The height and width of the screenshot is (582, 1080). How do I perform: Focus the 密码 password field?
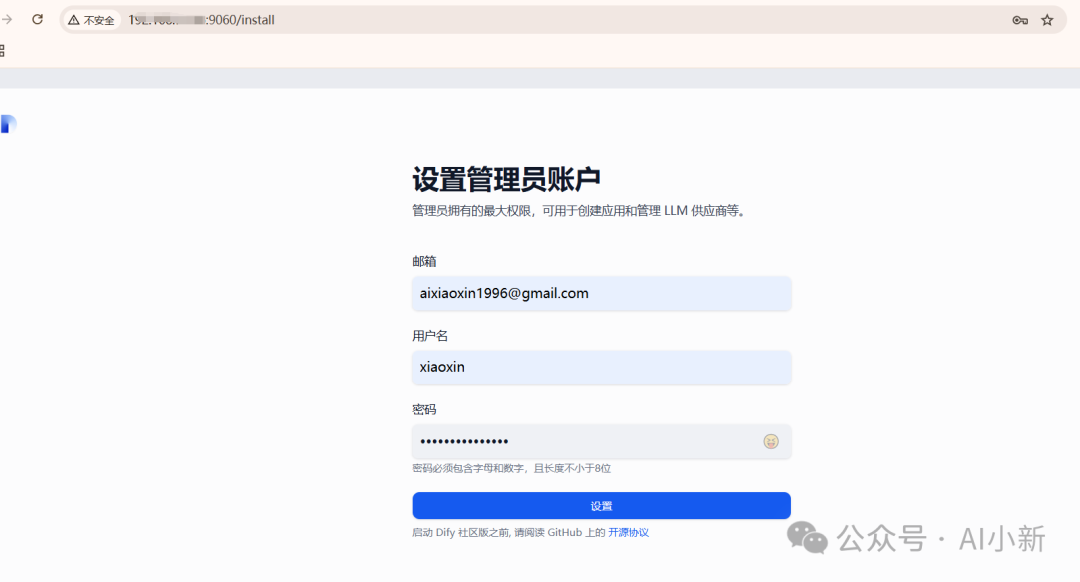point(601,441)
